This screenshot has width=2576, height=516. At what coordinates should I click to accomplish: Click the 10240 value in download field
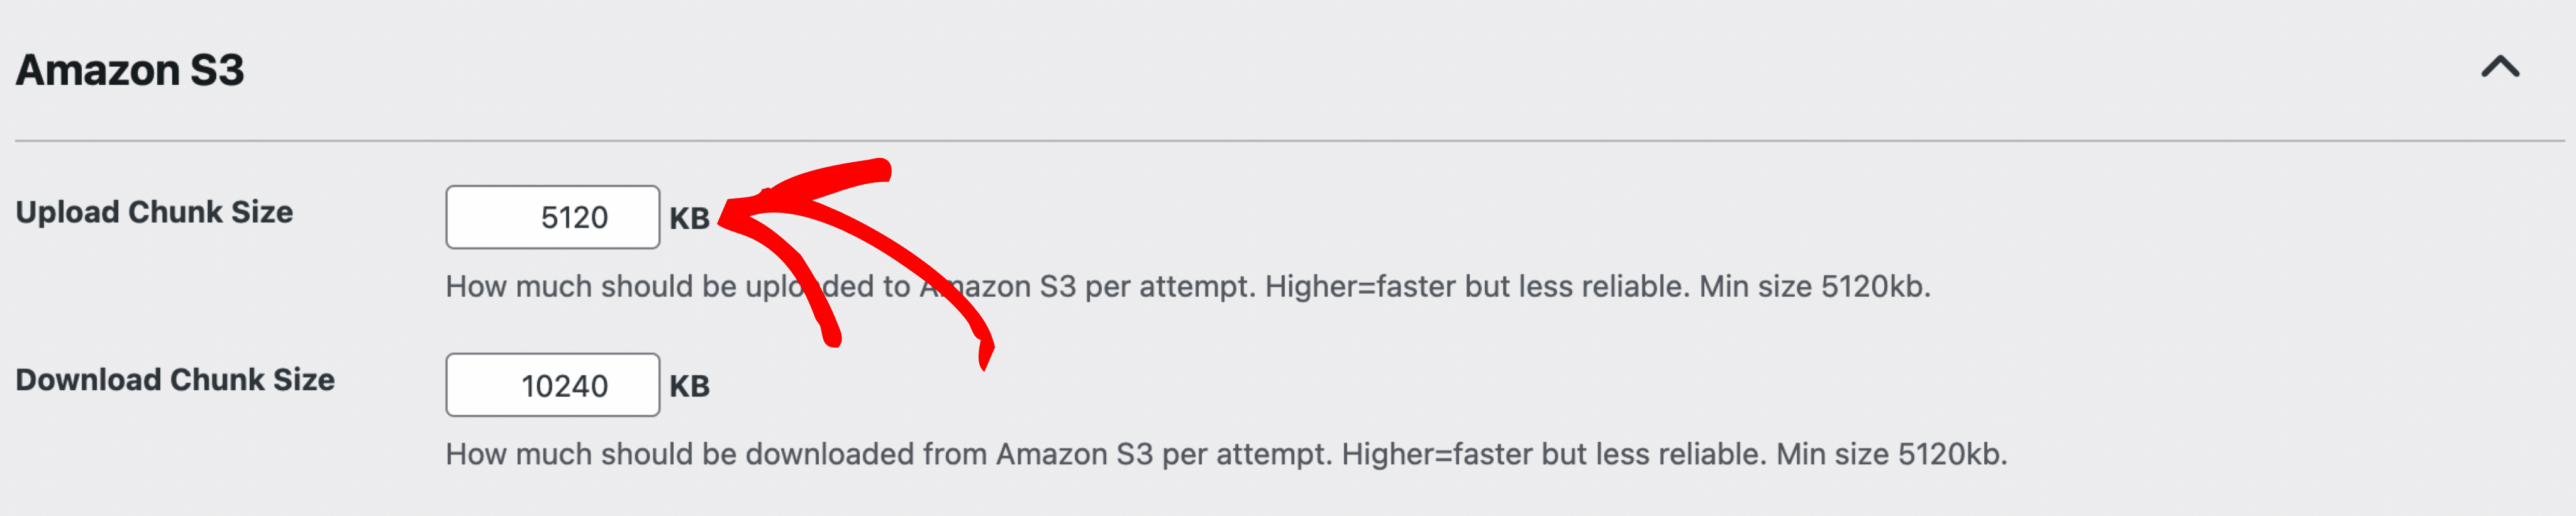[564, 386]
